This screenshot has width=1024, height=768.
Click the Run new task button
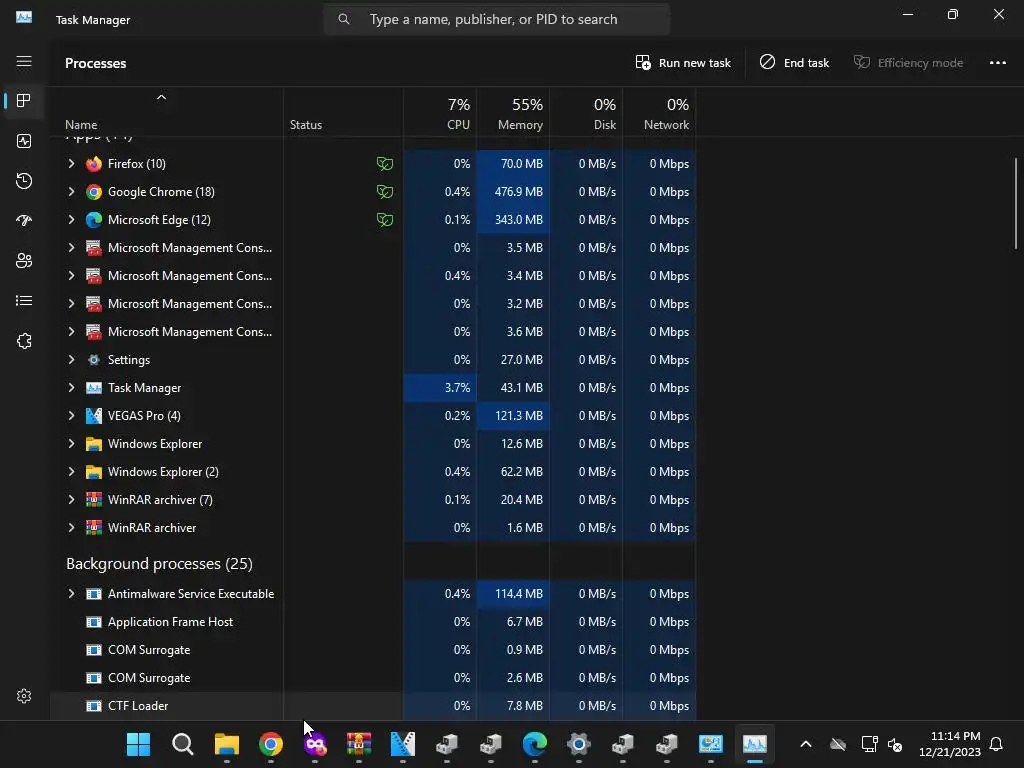[x=683, y=63]
